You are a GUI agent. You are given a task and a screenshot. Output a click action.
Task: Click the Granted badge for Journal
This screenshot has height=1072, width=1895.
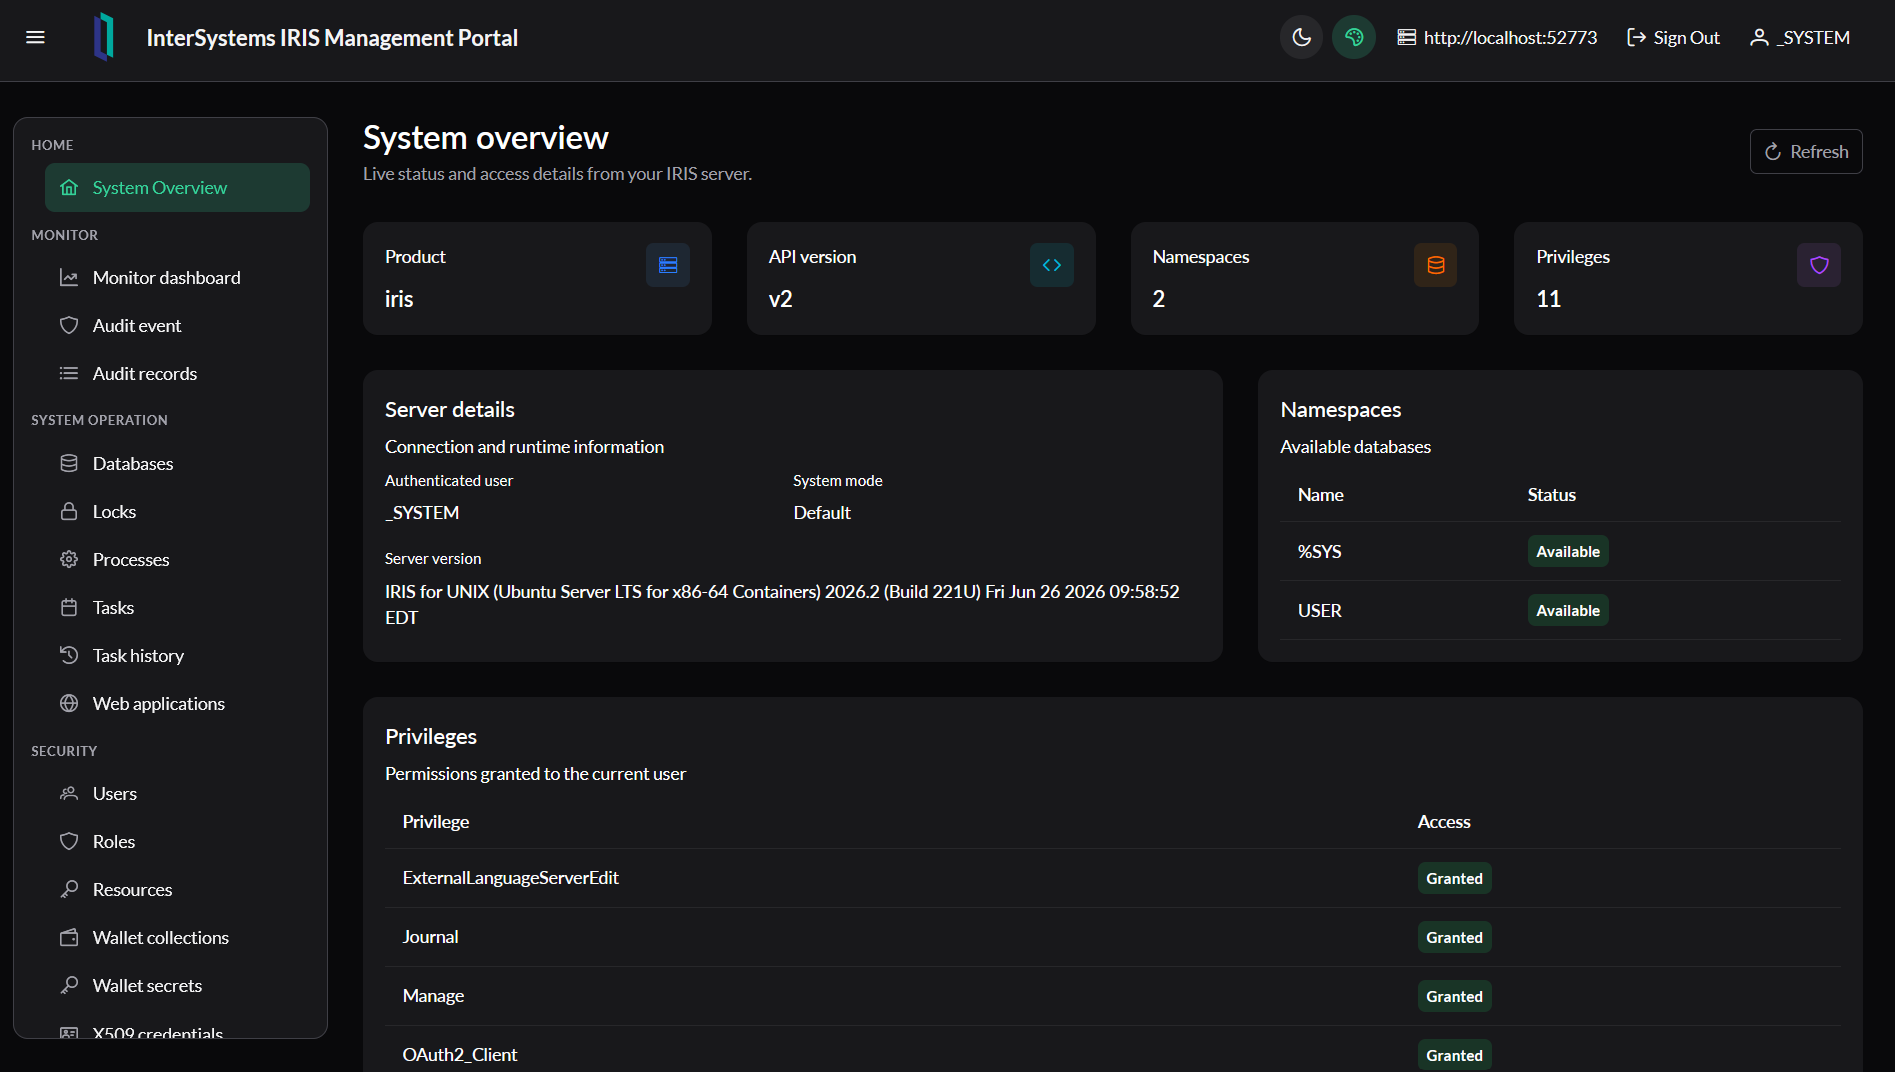coord(1455,938)
